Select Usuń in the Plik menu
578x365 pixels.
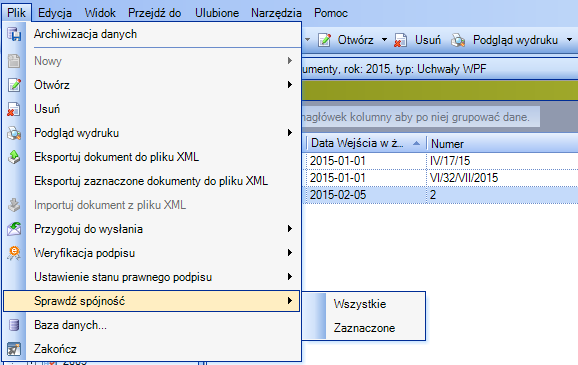coord(152,109)
